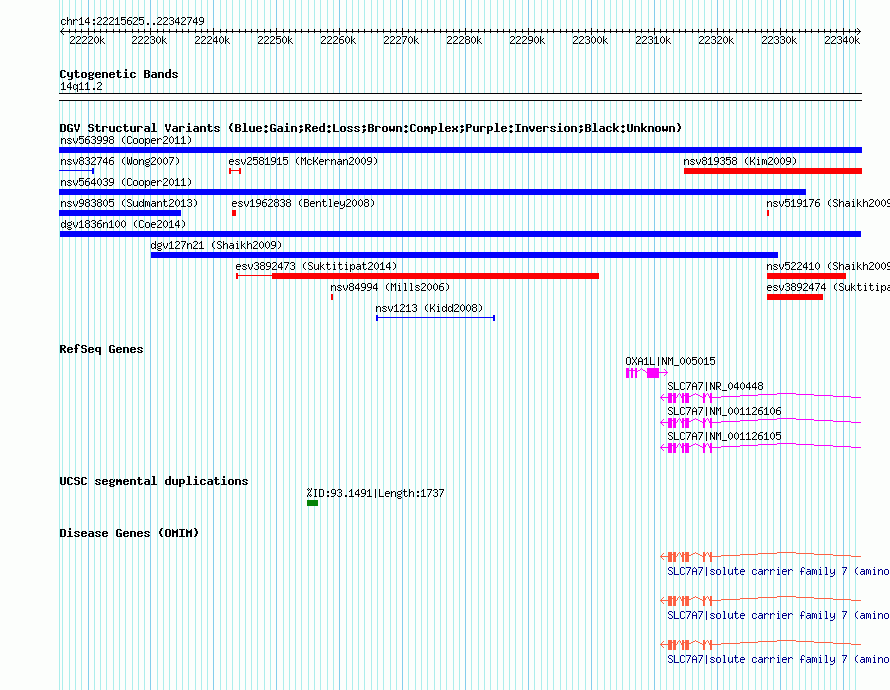Click the first OMIM SLC7A7 orange gene glyph
The width and height of the screenshot is (890, 690).
point(761,556)
